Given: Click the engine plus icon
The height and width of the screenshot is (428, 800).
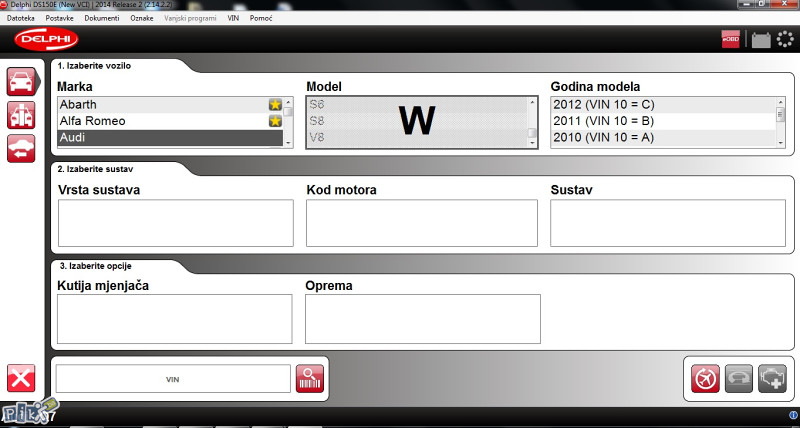Looking at the screenshot, I should 772,379.
